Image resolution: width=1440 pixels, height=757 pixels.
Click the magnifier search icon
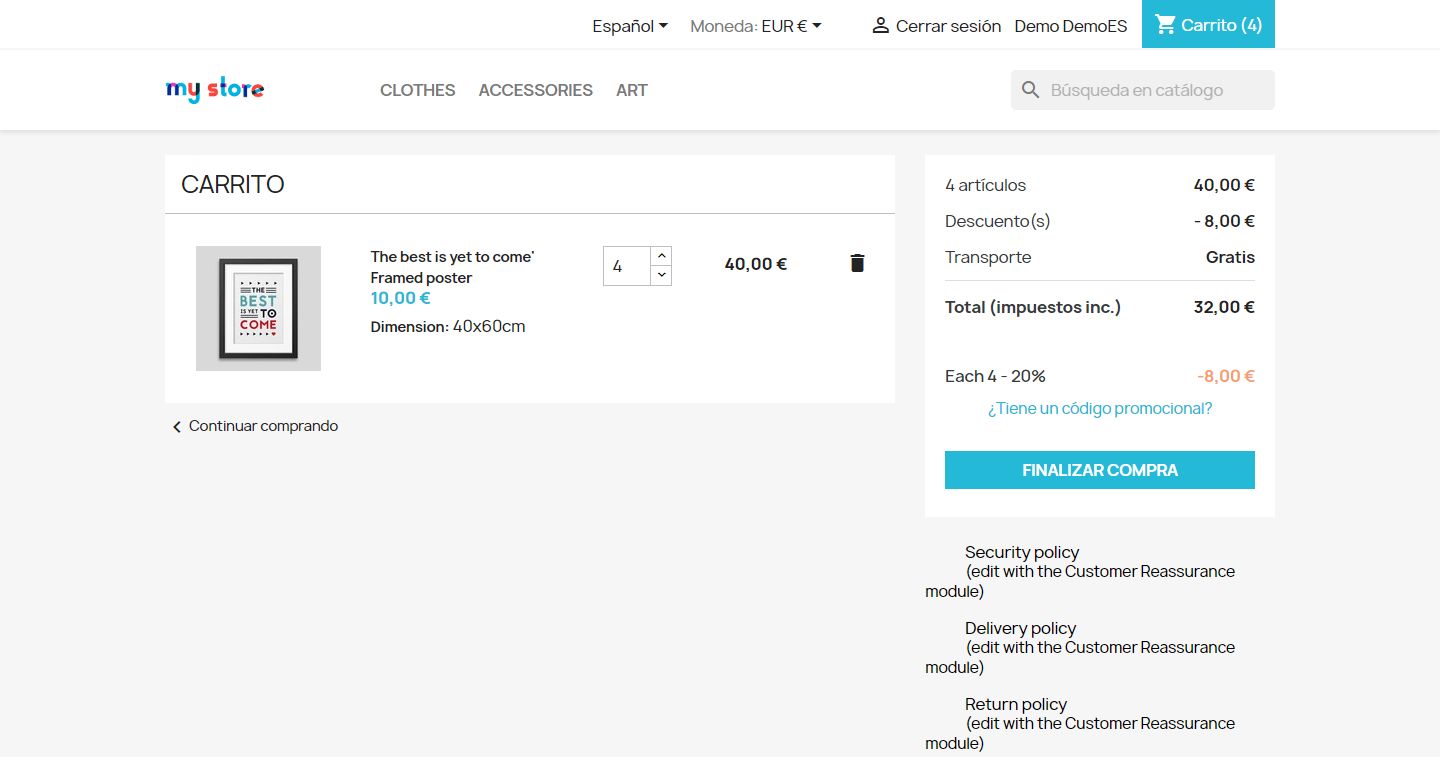pyautogui.click(x=1031, y=90)
